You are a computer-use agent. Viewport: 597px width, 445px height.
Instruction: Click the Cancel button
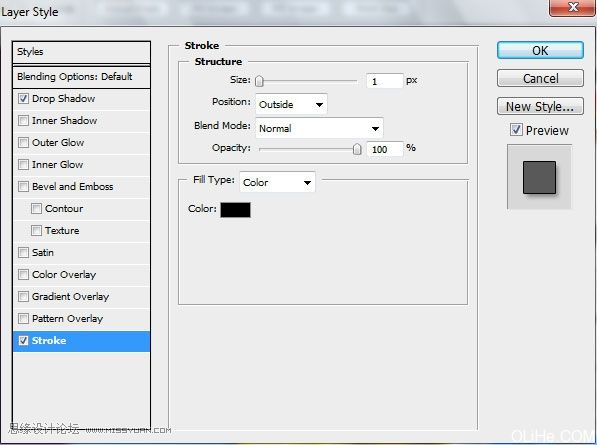pos(540,78)
